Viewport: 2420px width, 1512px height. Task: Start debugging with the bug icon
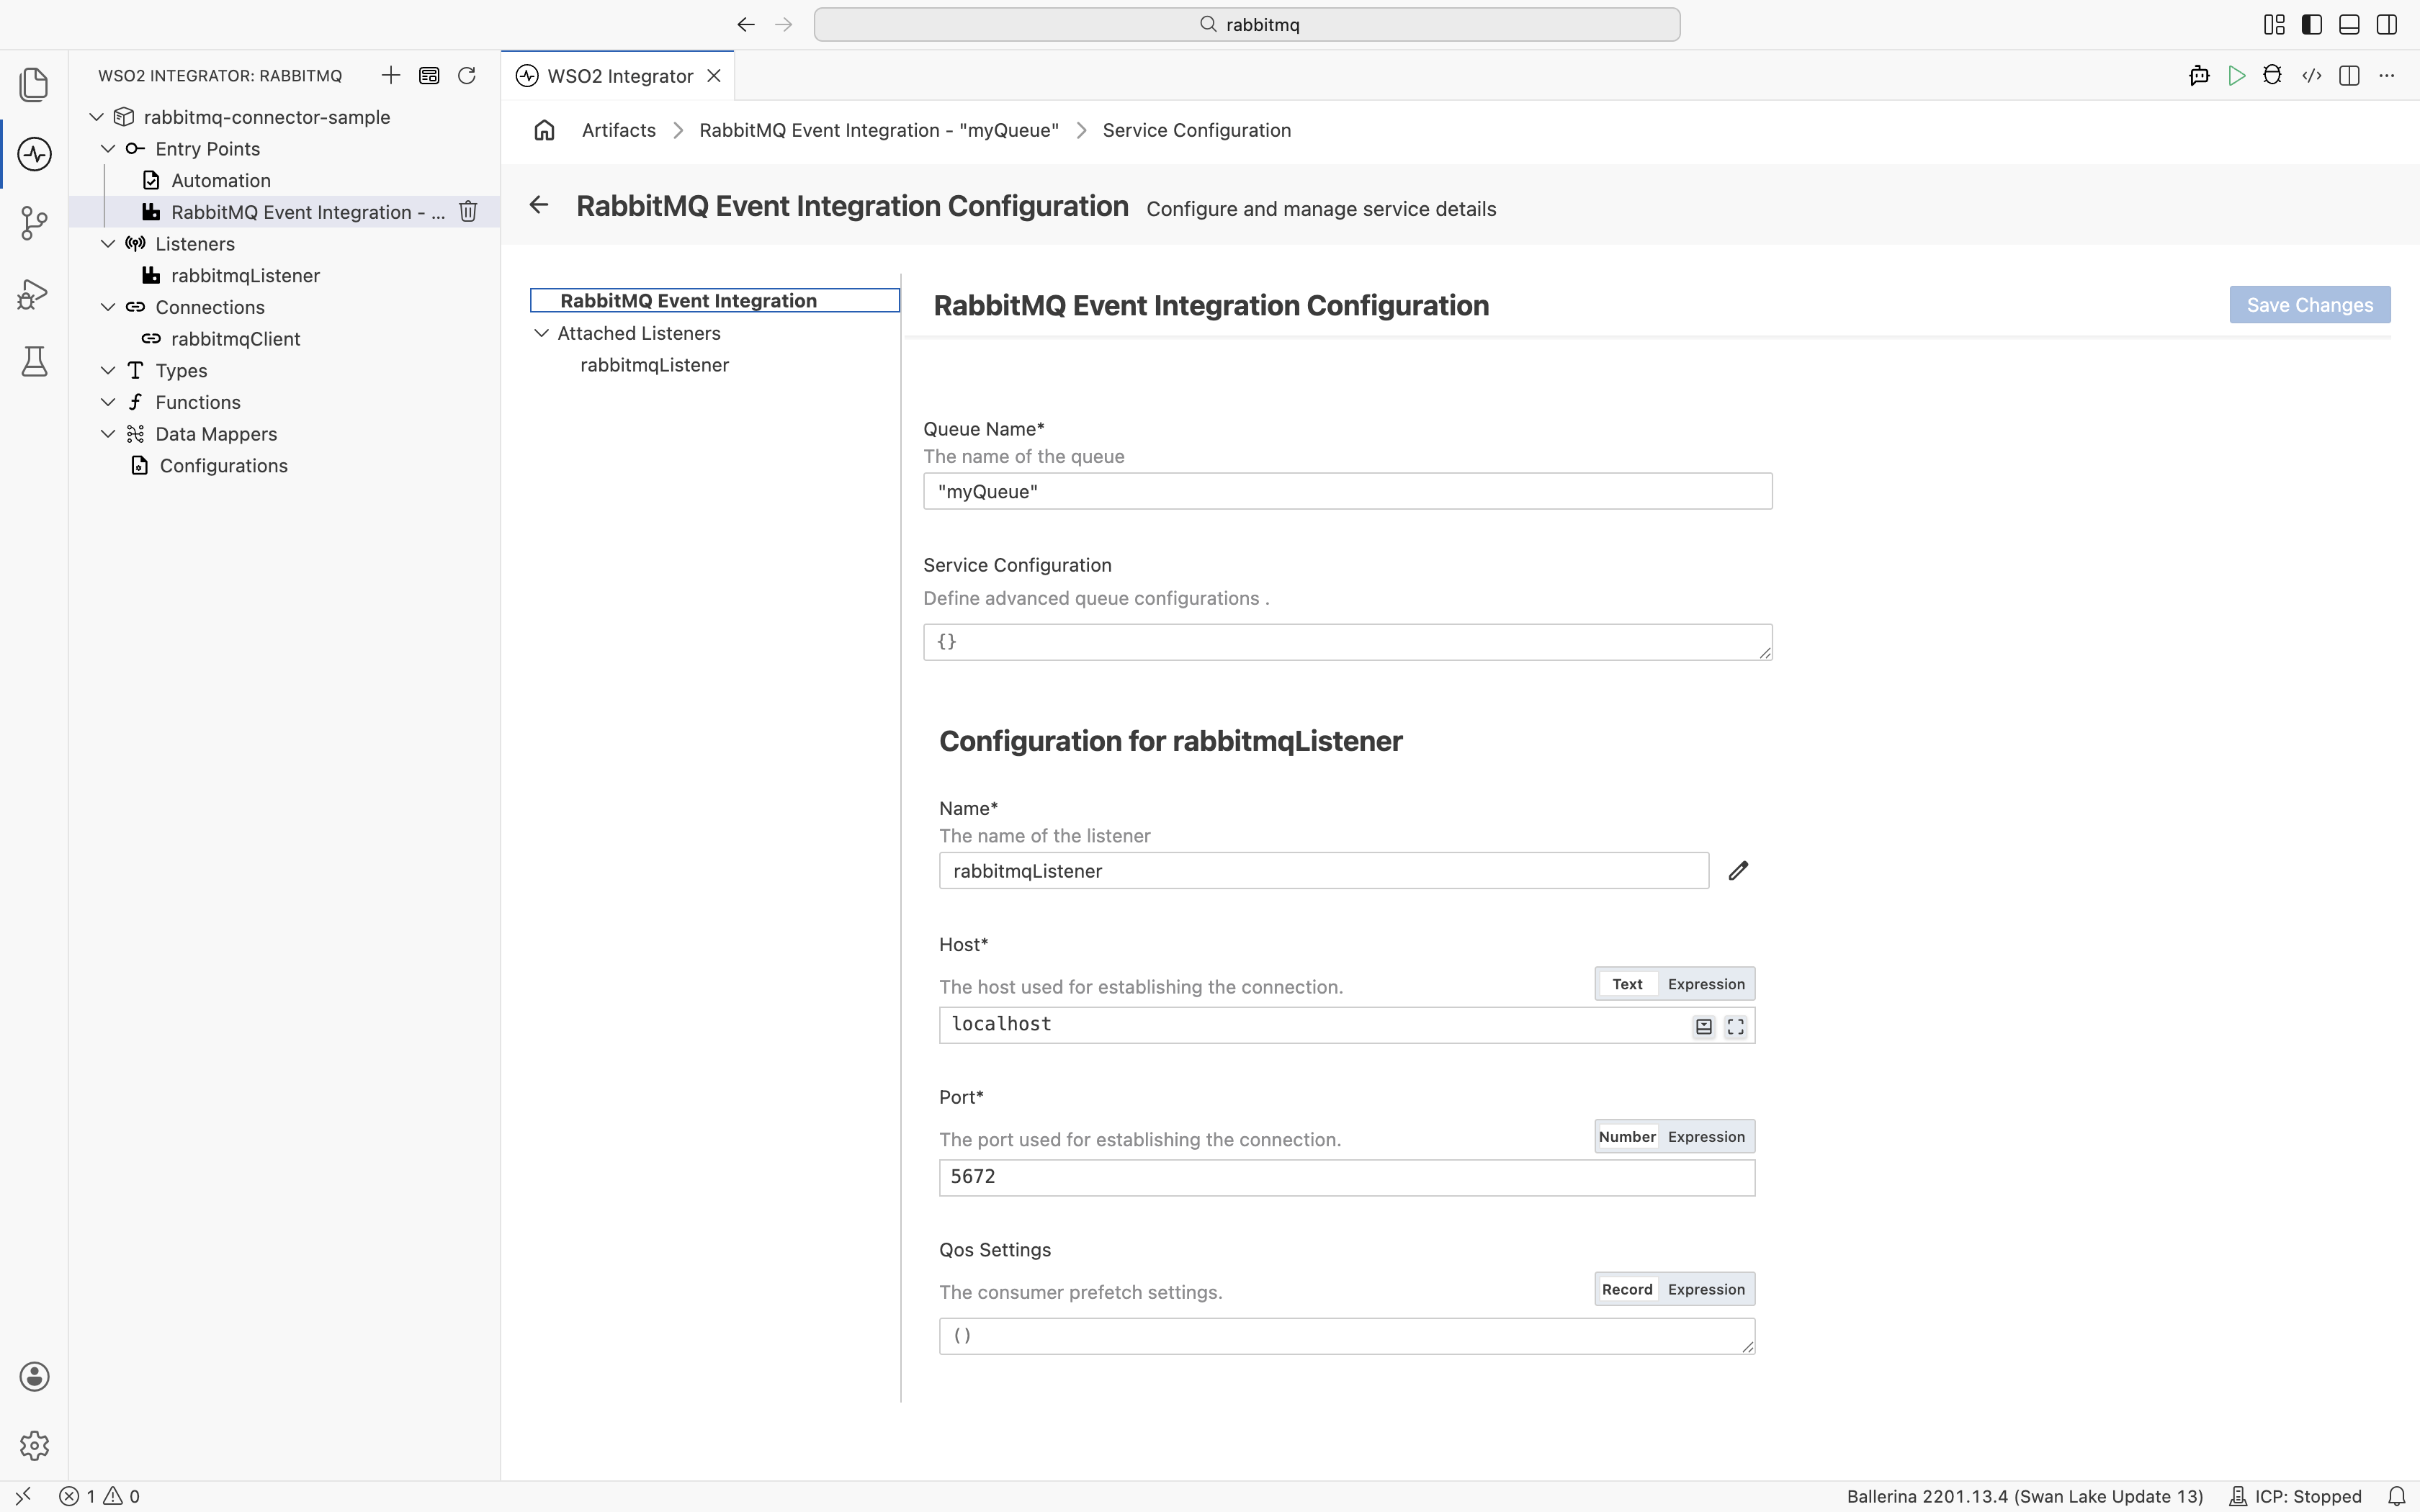[x=2272, y=75]
